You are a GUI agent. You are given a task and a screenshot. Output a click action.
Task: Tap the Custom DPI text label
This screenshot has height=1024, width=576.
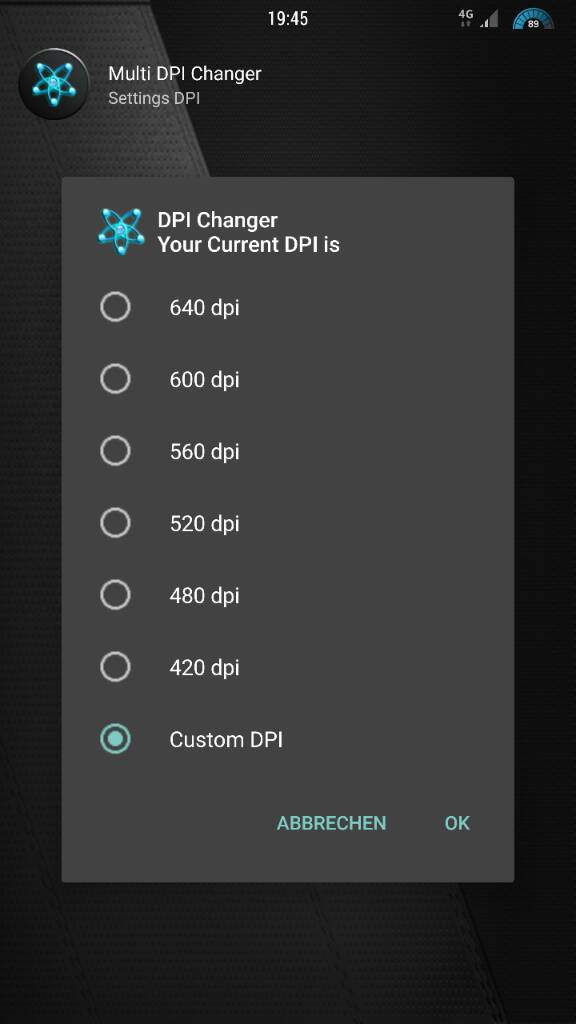click(226, 739)
